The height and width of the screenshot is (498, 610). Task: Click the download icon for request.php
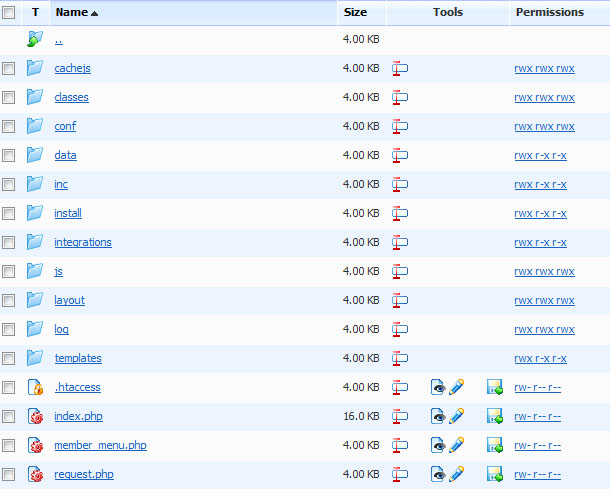pyautogui.click(x=494, y=474)
